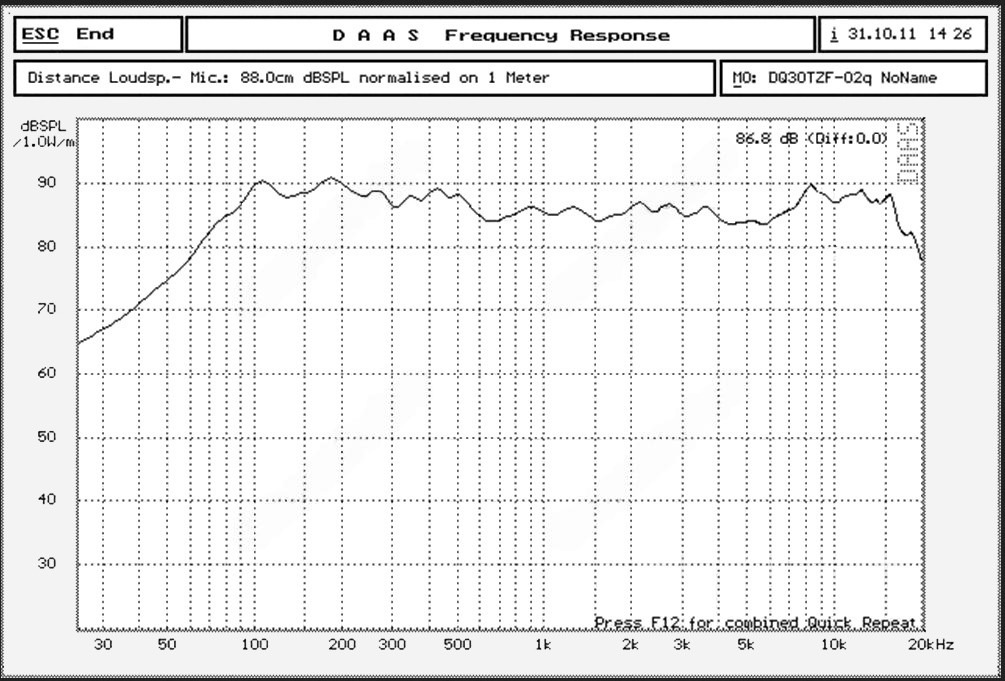1005x681 pixels.
Task: Click the ESC End button
Action: tap(97, 35)
